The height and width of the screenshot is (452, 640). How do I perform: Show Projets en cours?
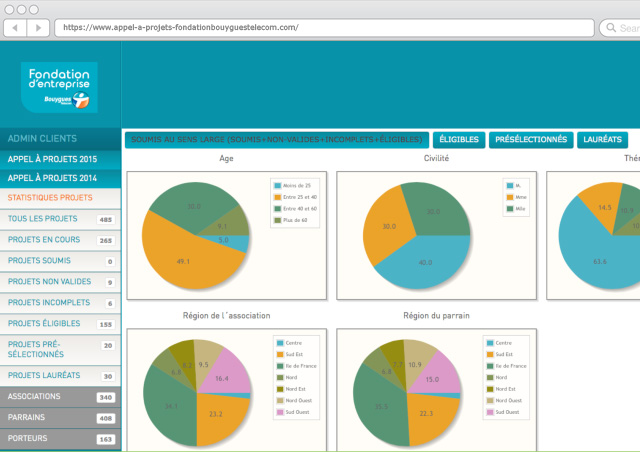[x=60, y=240]
